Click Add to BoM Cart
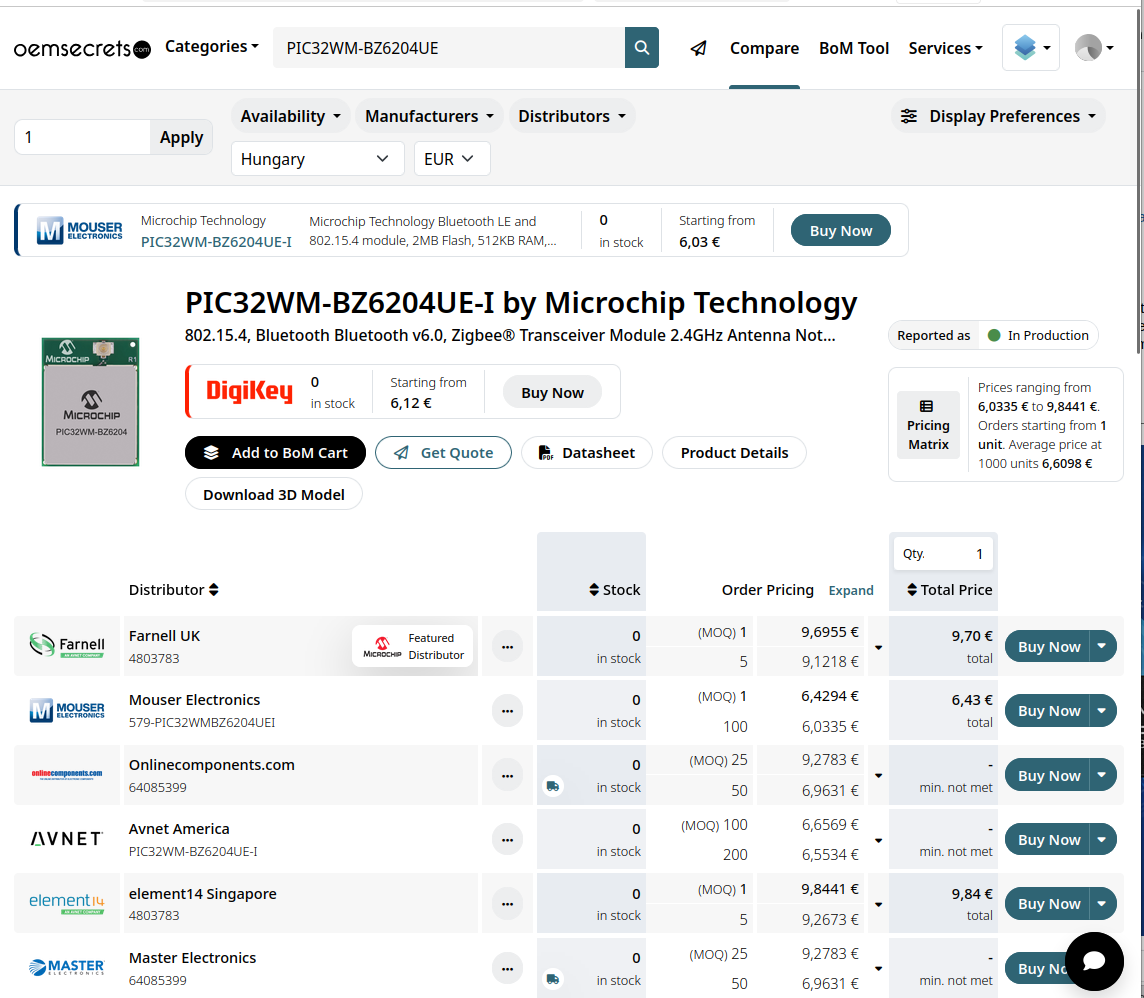Viewport: 1144px width, 998px height. click(x=275, y=453)
